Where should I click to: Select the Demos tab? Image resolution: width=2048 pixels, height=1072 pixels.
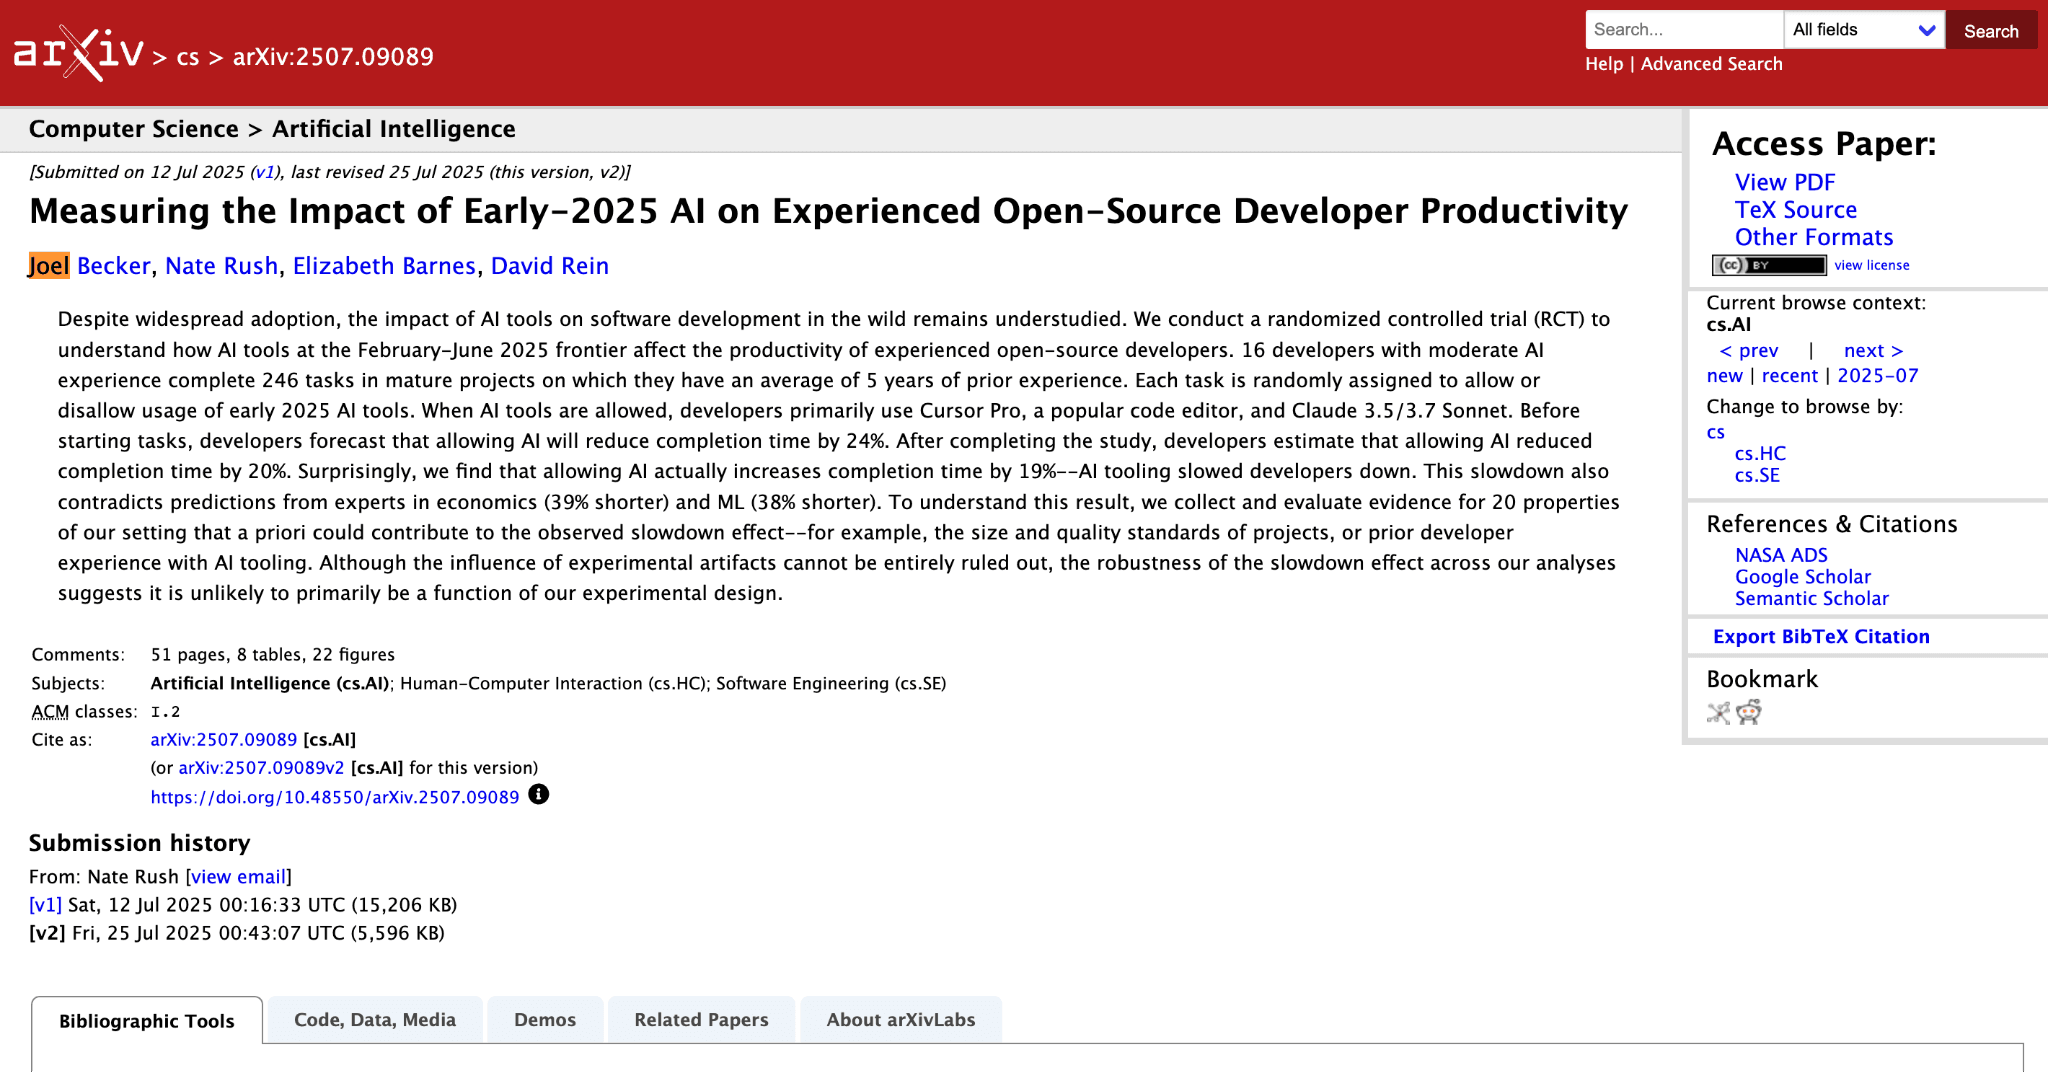544,1019
